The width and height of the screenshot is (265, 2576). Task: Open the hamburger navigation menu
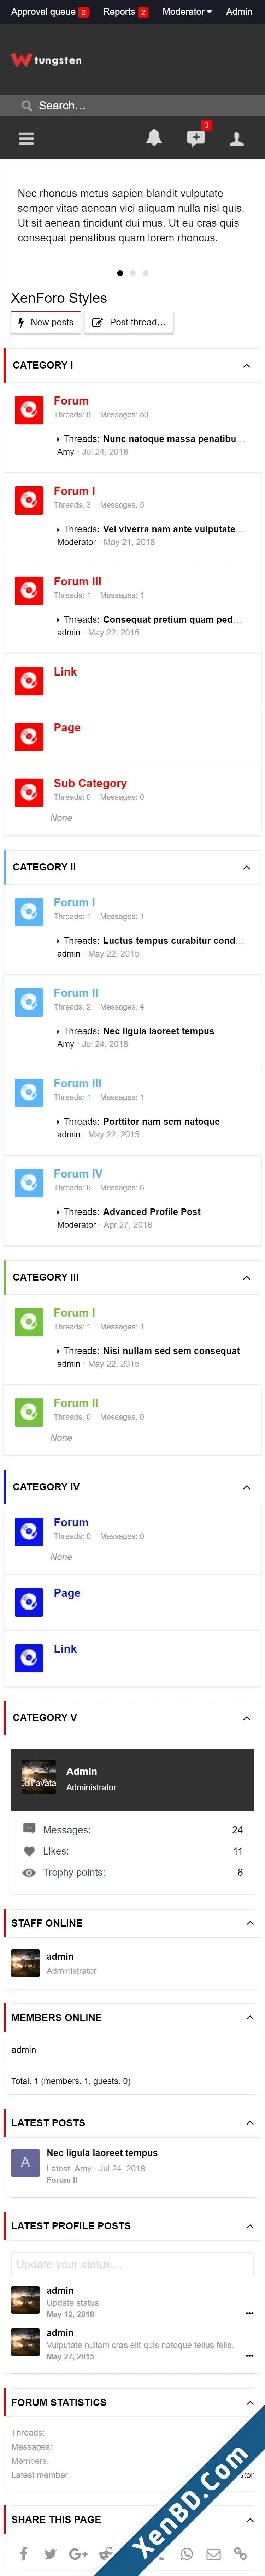26,139
